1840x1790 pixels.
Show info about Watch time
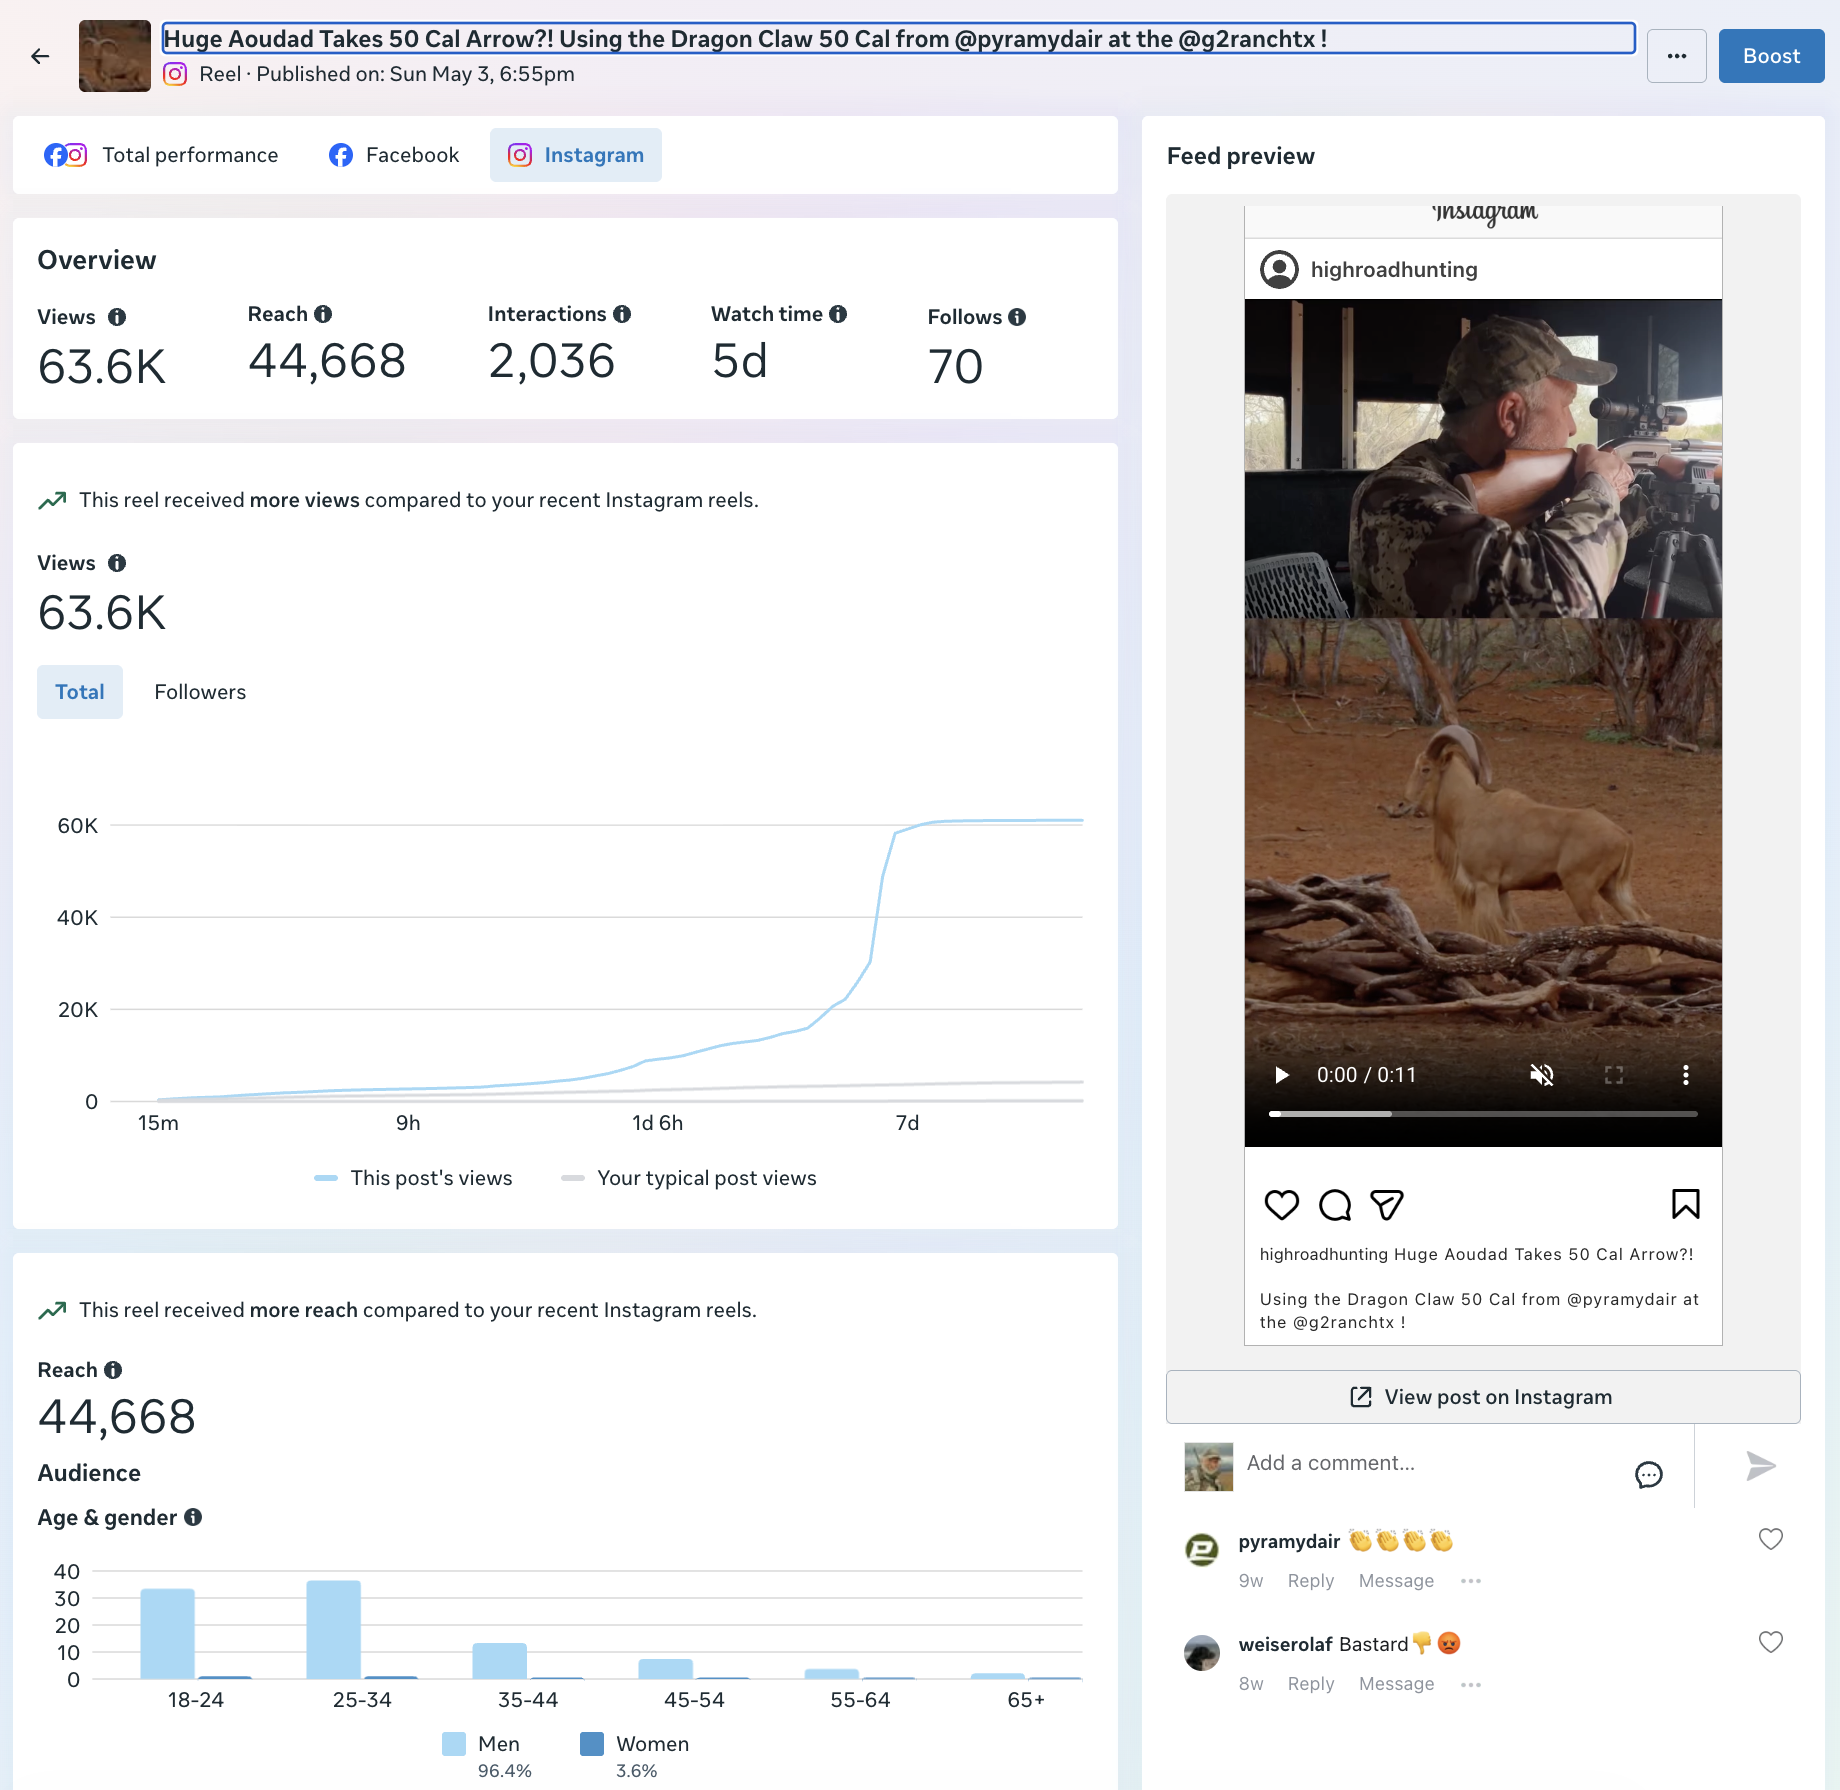point(838,314)
